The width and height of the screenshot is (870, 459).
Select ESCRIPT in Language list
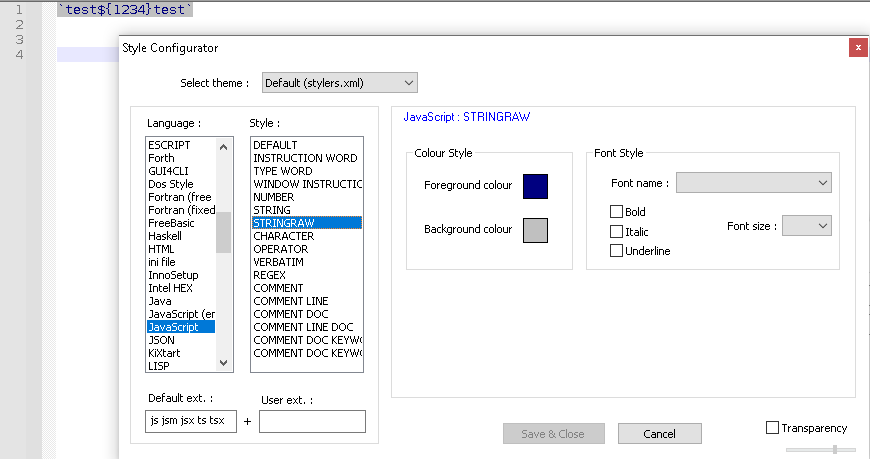181,145
